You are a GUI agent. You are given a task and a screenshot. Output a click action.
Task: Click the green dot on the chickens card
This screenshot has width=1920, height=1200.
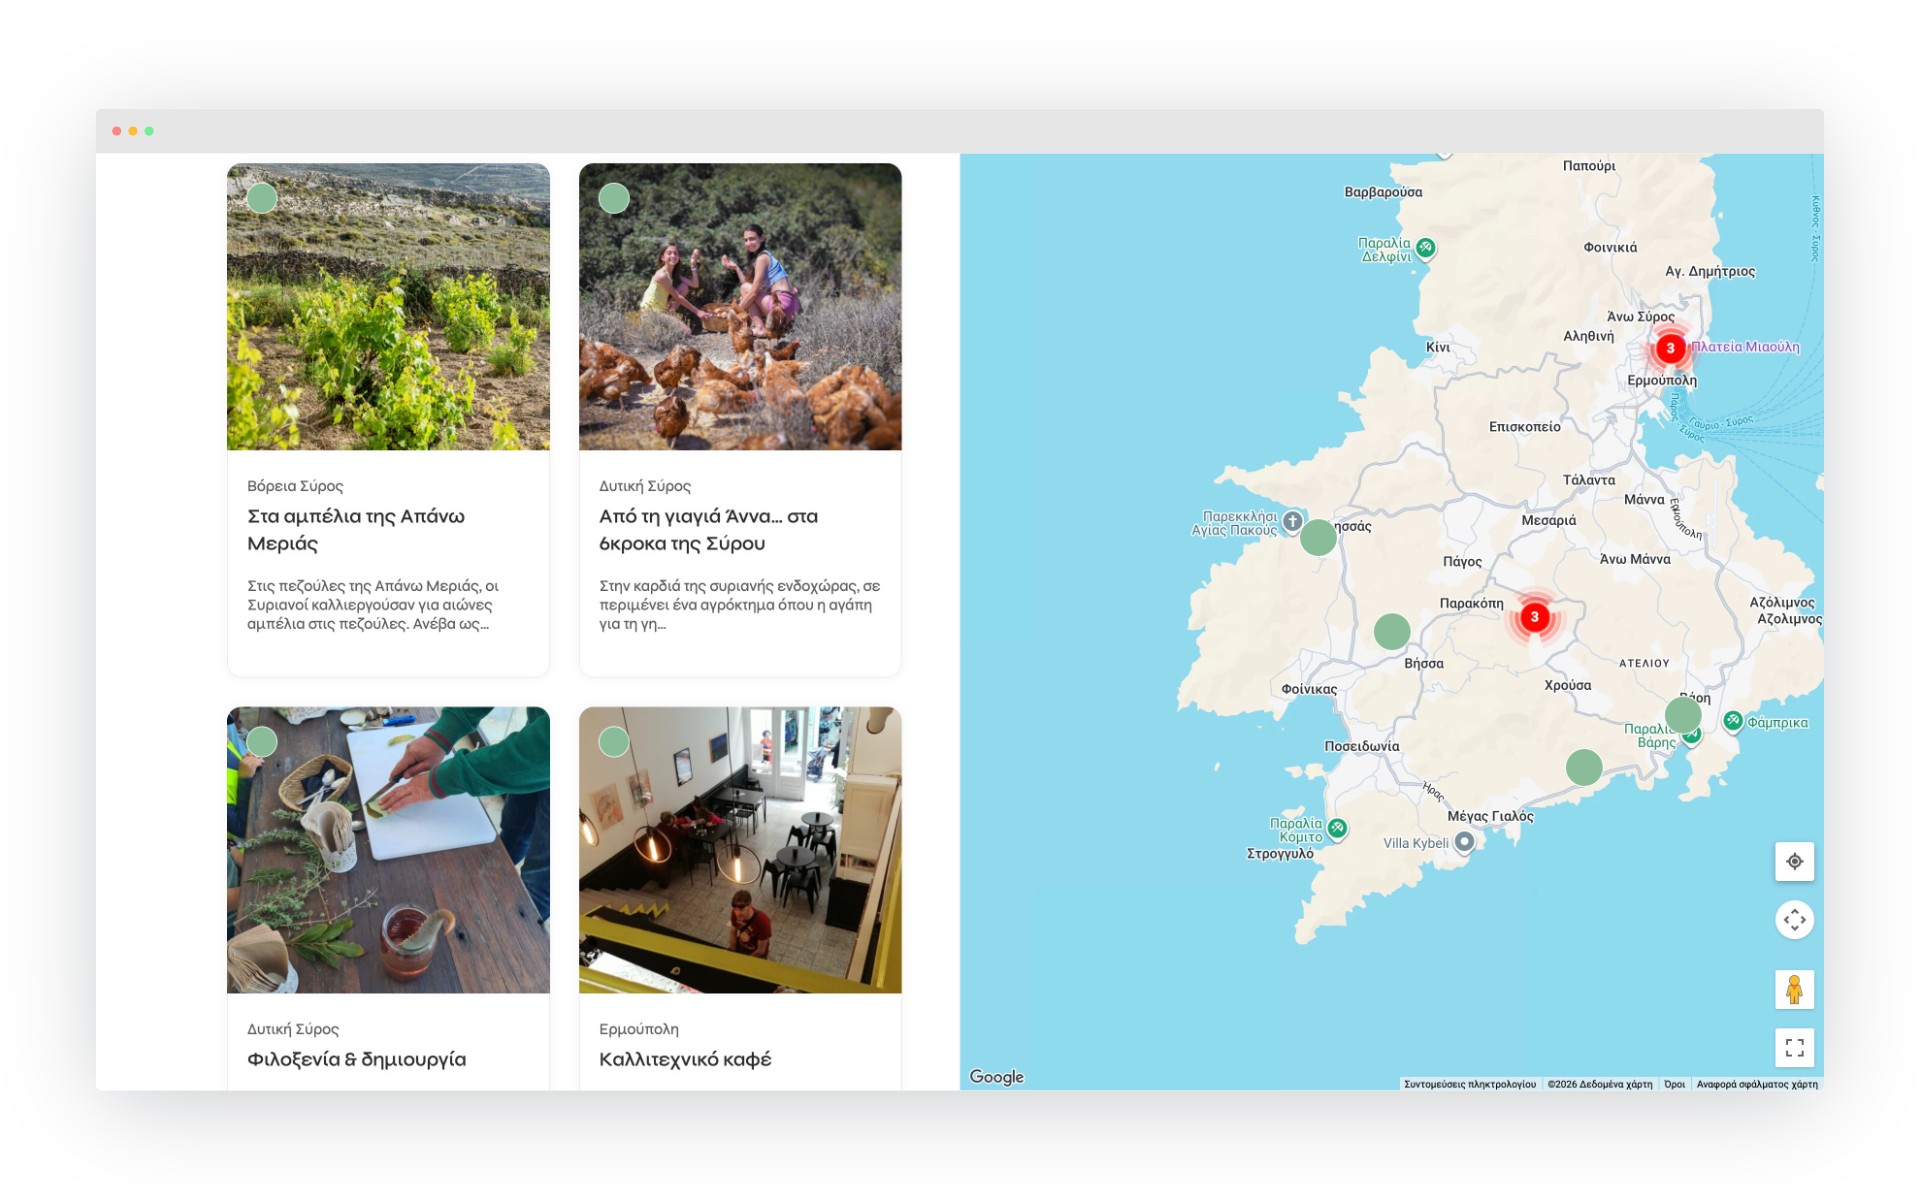[614, 198]
